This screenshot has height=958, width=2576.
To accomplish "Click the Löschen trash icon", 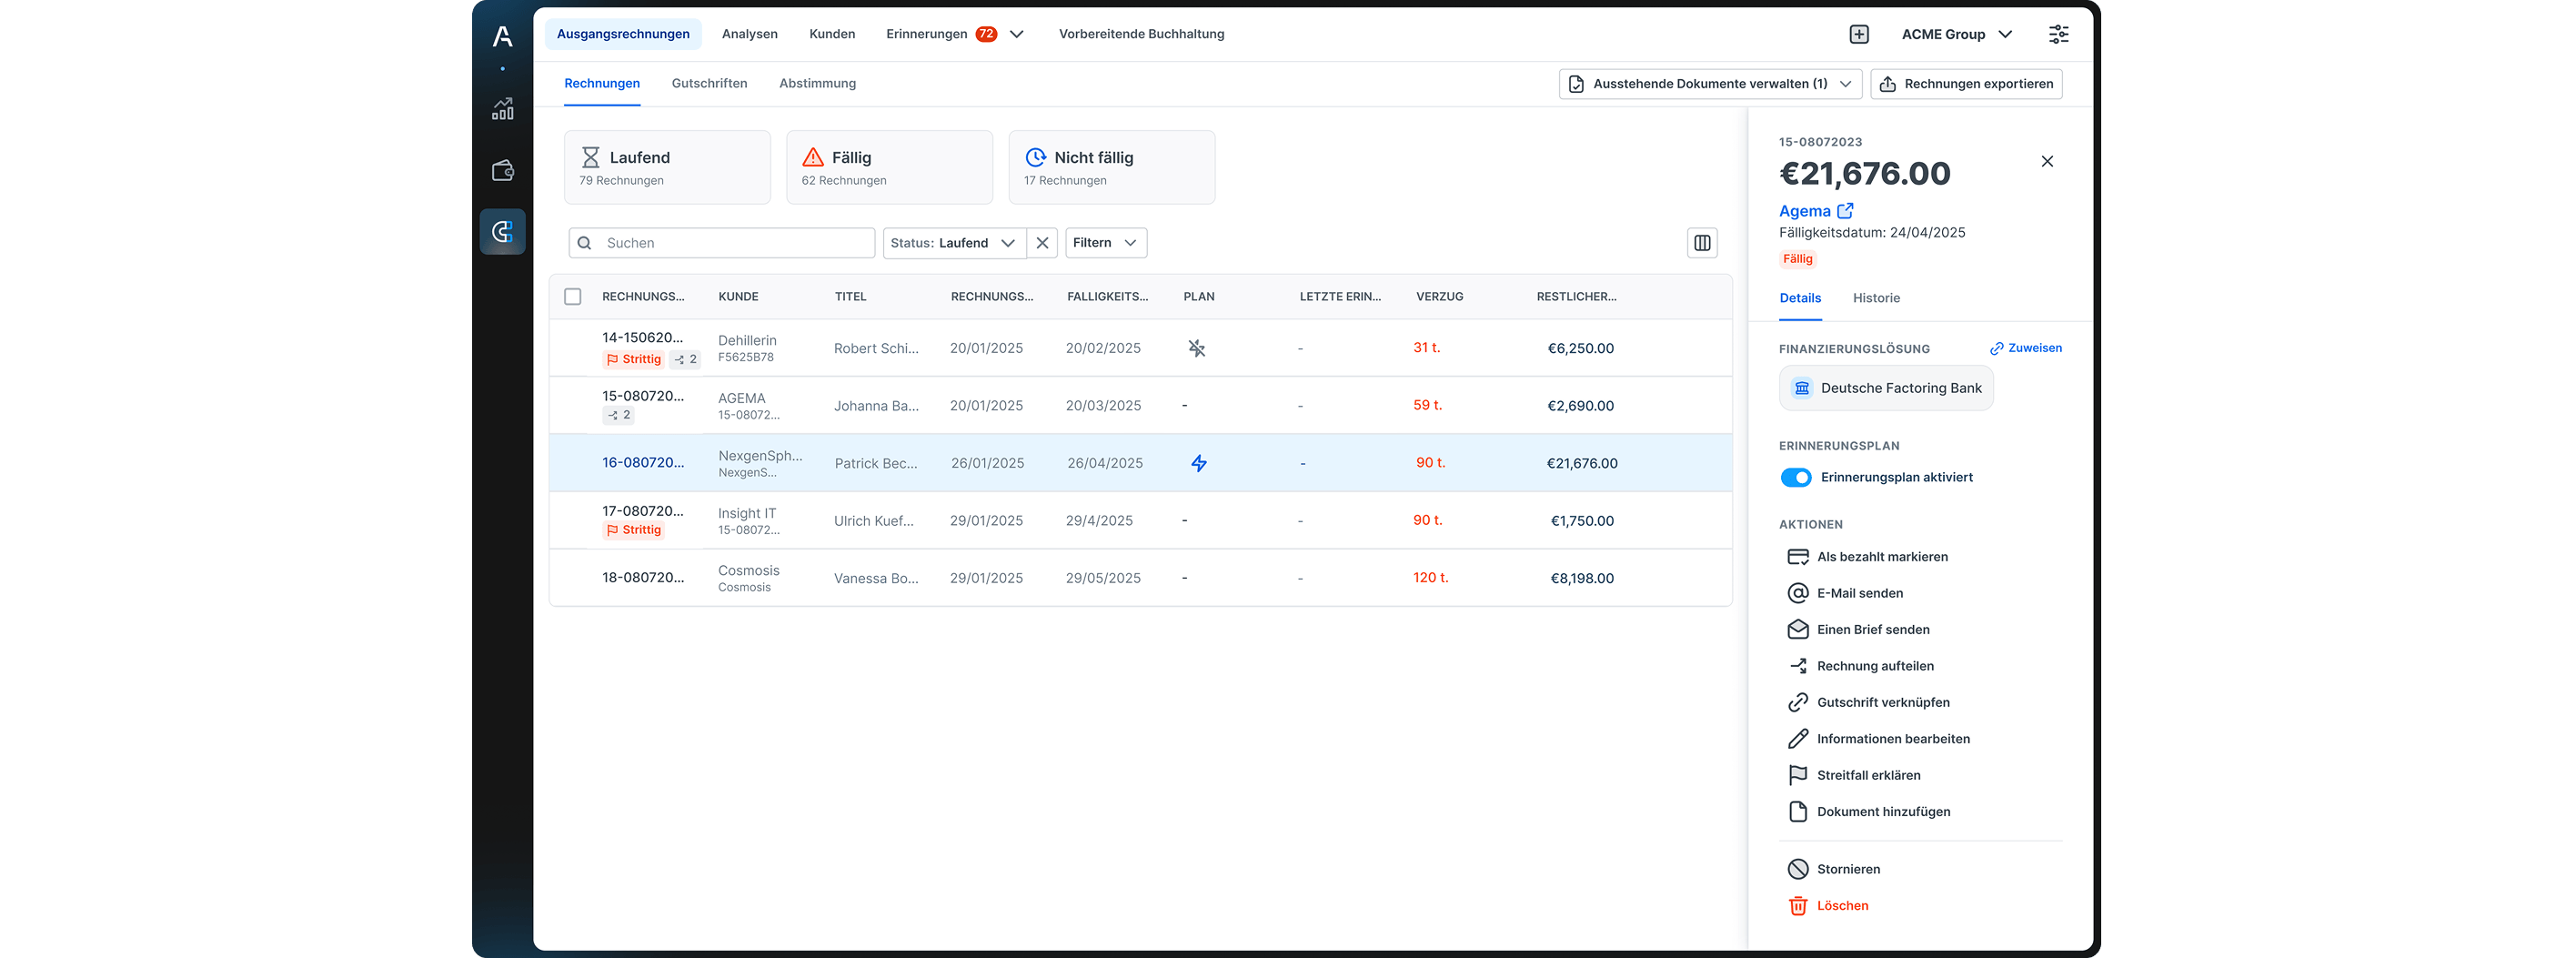I will 1798,906.
